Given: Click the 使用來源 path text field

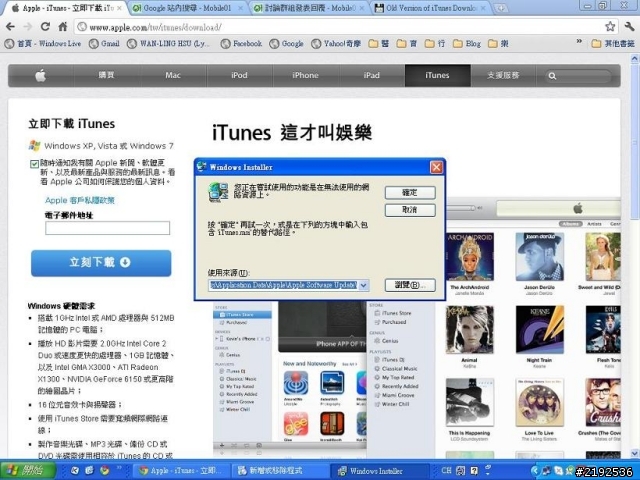Looking at the screenshot, I should [x=283, y=285].
